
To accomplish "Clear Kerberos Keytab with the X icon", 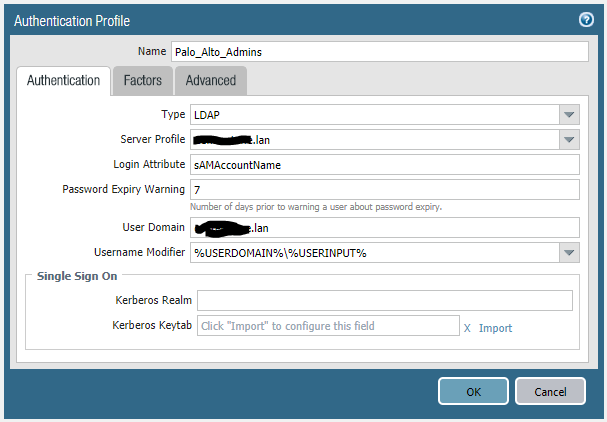I will pyautogui.click(x=467, y=328).
